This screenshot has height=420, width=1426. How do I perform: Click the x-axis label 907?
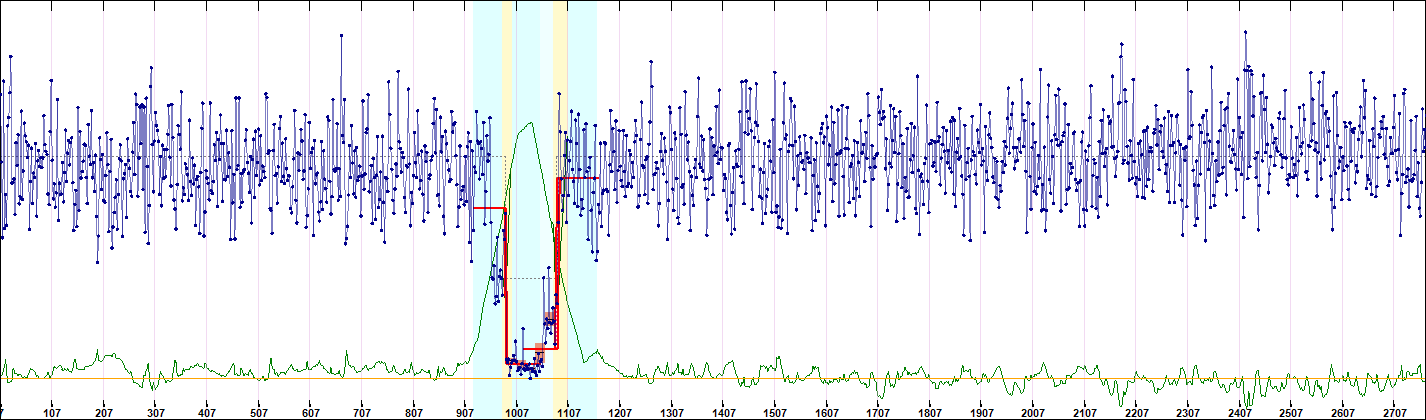click(x=465, y=412)
